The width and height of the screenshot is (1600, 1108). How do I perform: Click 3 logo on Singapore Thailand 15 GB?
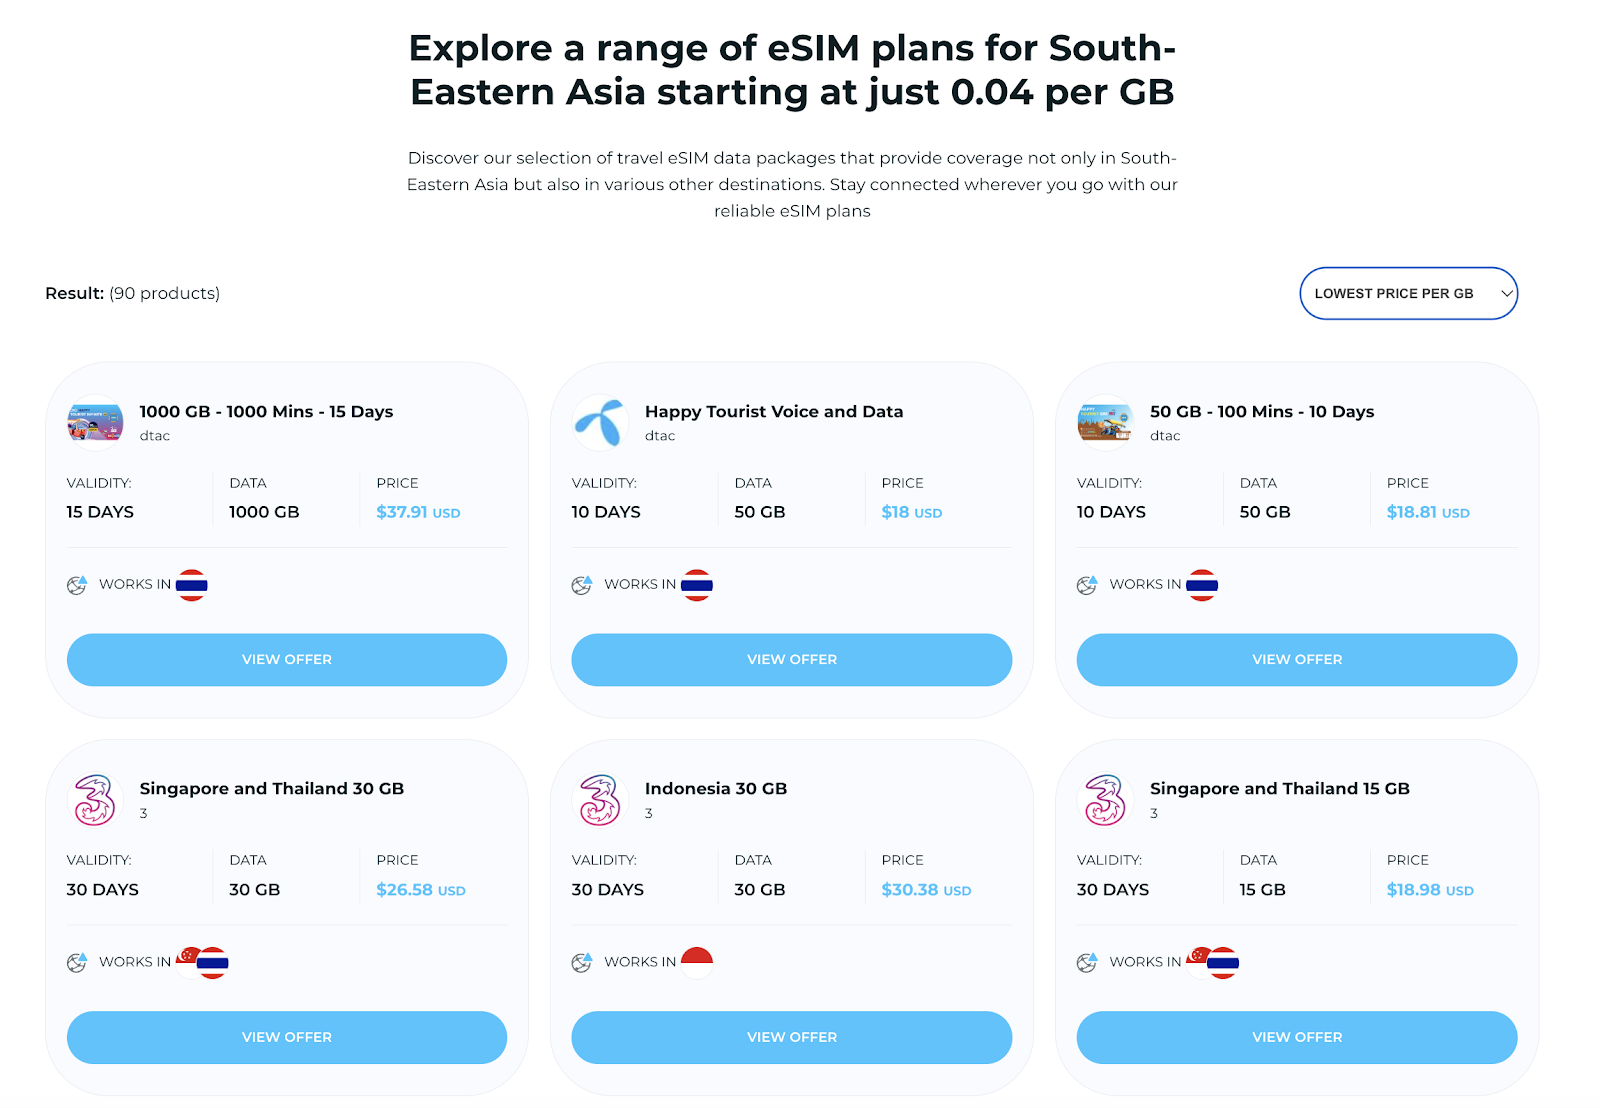1105,800
